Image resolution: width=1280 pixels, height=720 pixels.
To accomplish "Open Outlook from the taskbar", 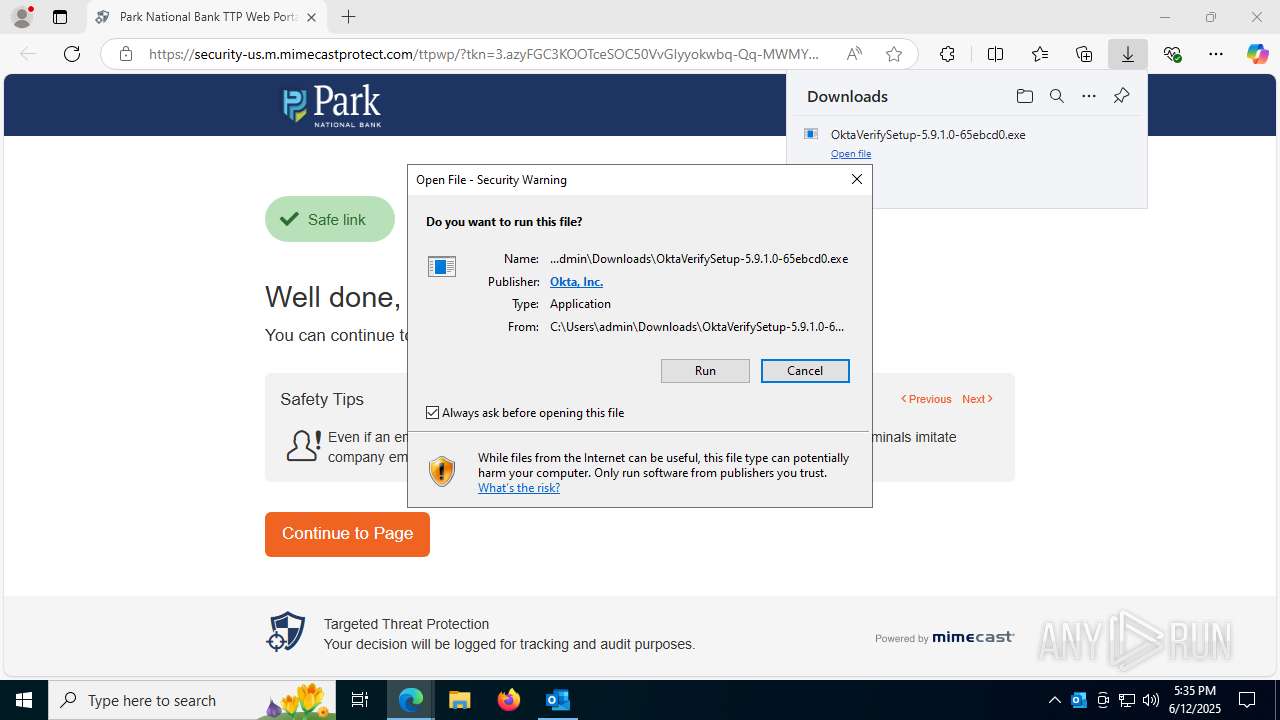I will click(557, 700).
